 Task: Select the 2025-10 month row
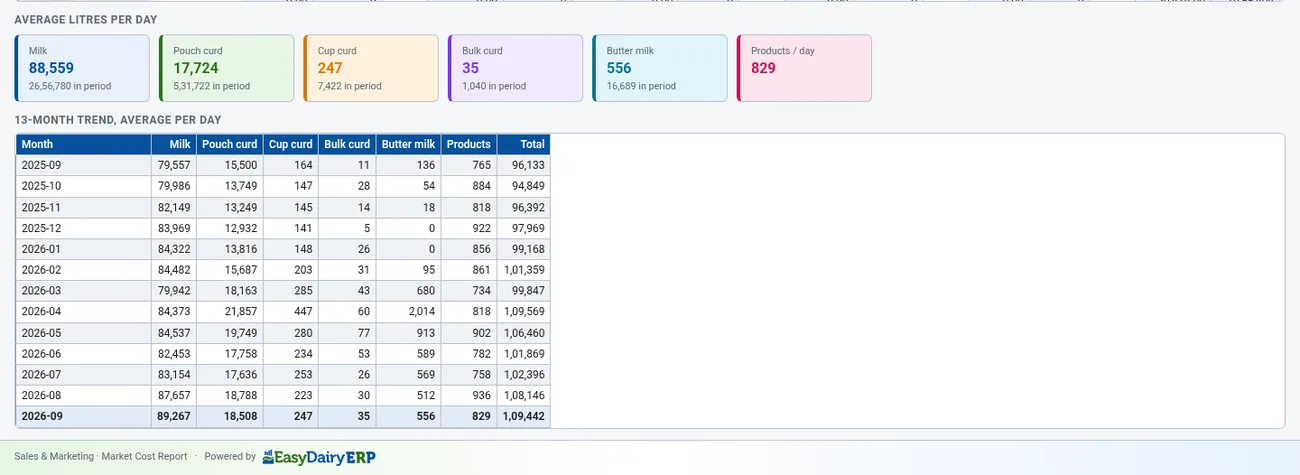tap(283, 186)
